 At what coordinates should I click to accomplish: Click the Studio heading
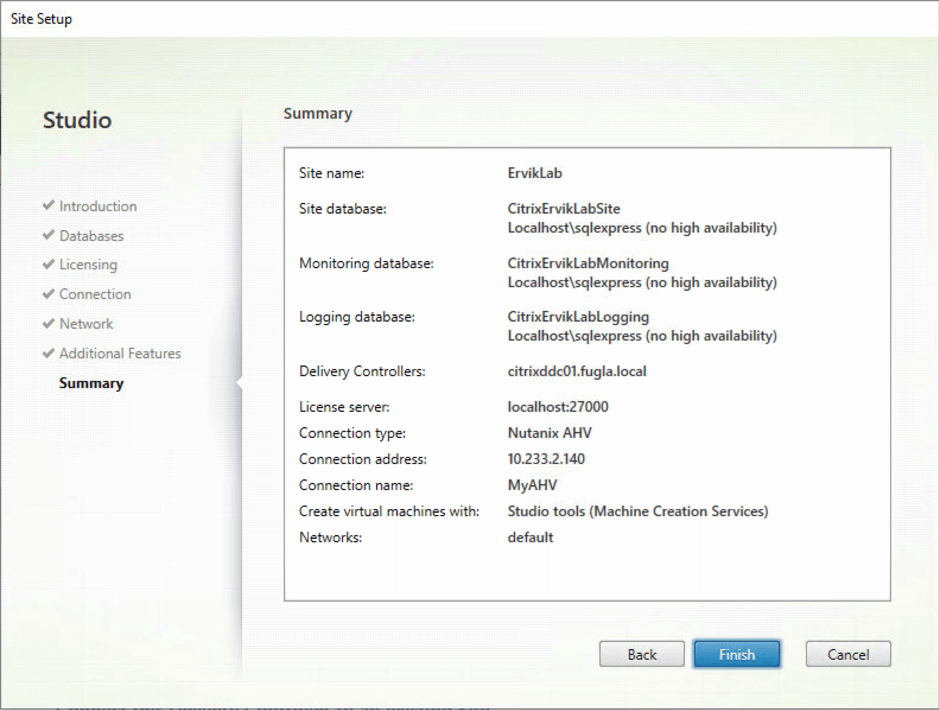point(77,120)
